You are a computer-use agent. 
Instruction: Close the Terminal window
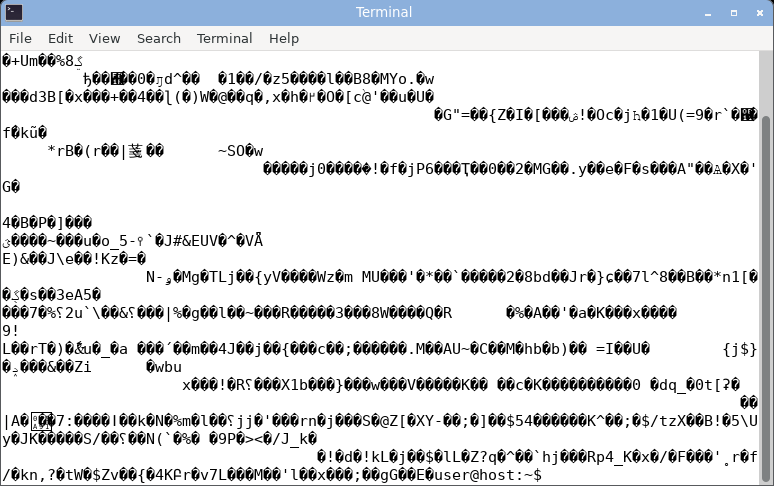(760, 13)
